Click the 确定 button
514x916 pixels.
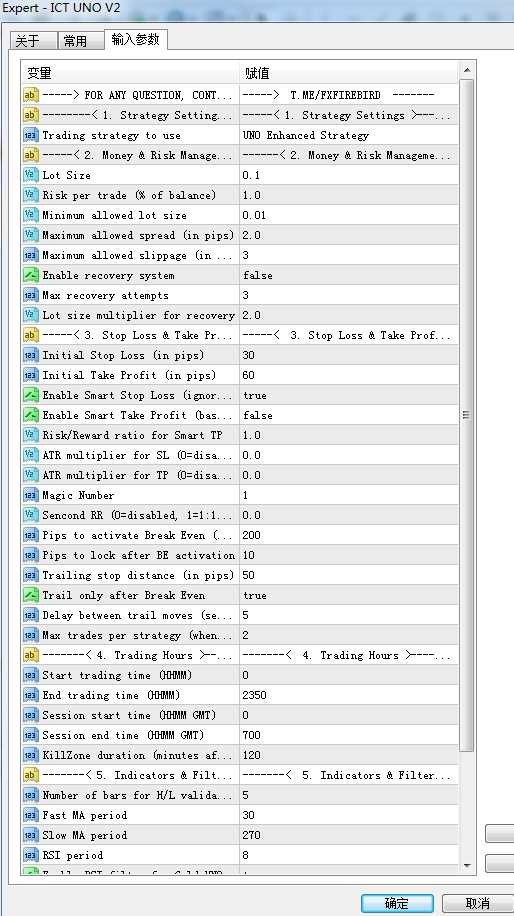click(x=397, y=903)
